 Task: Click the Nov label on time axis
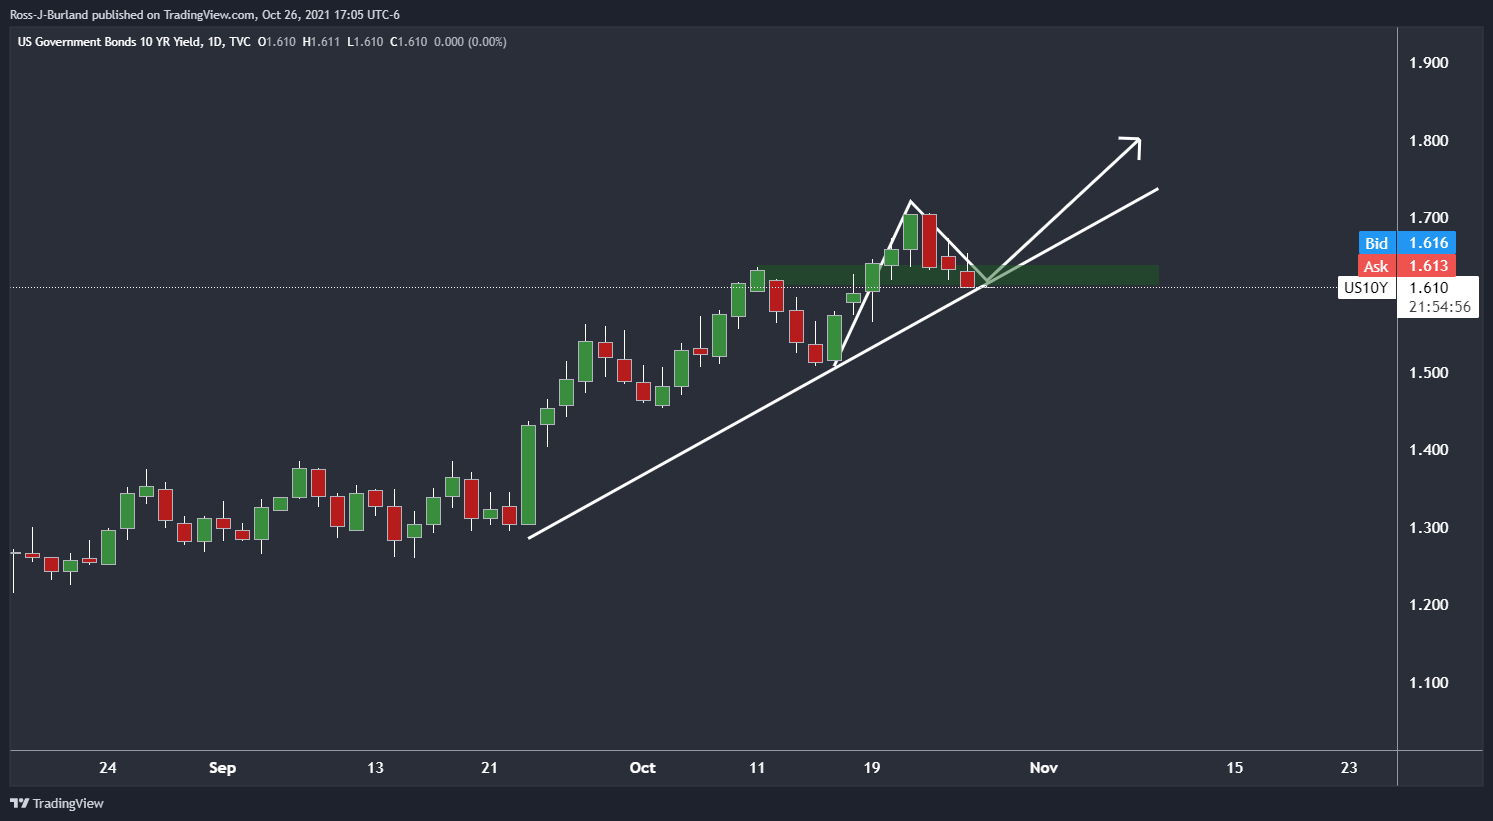click(1044, 768)
